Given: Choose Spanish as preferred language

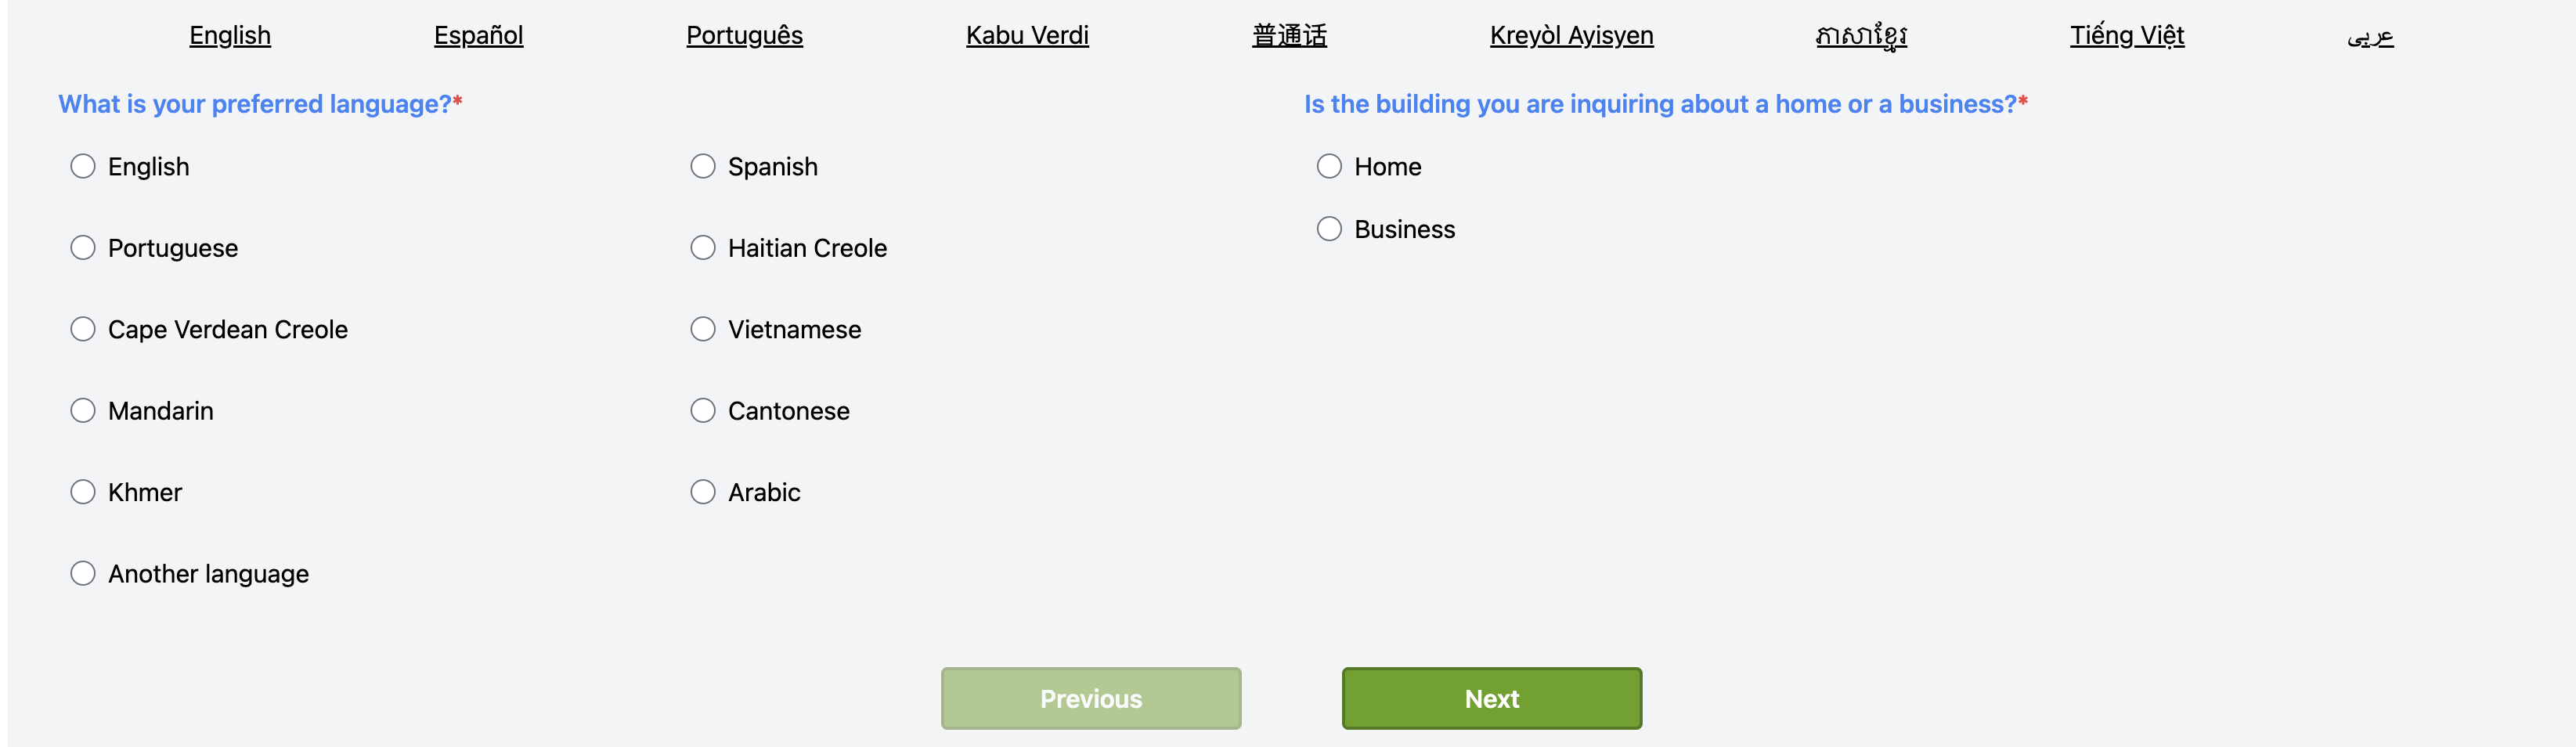Looking at the screenshot, I should pos(703,166).
